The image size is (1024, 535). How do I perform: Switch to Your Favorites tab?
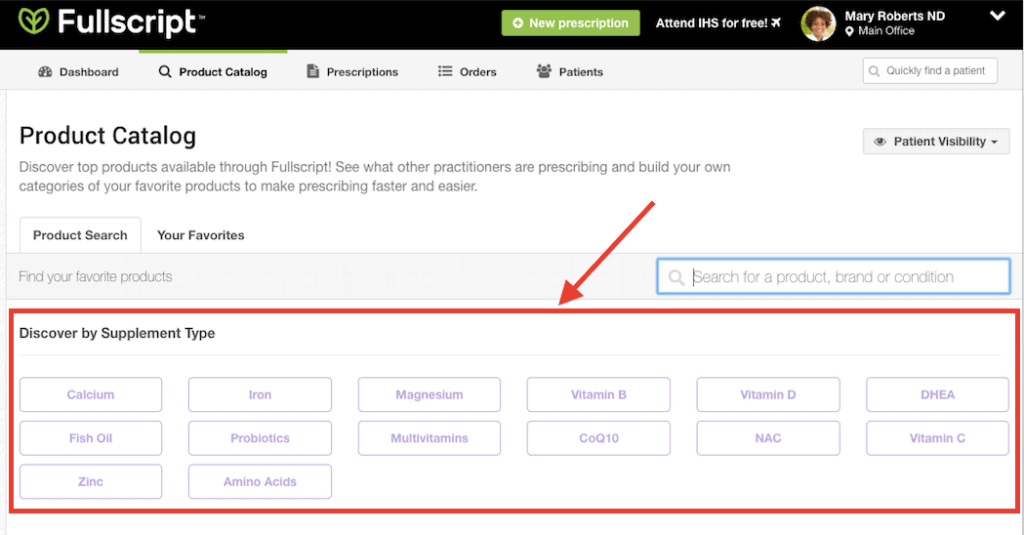point(200,235)
